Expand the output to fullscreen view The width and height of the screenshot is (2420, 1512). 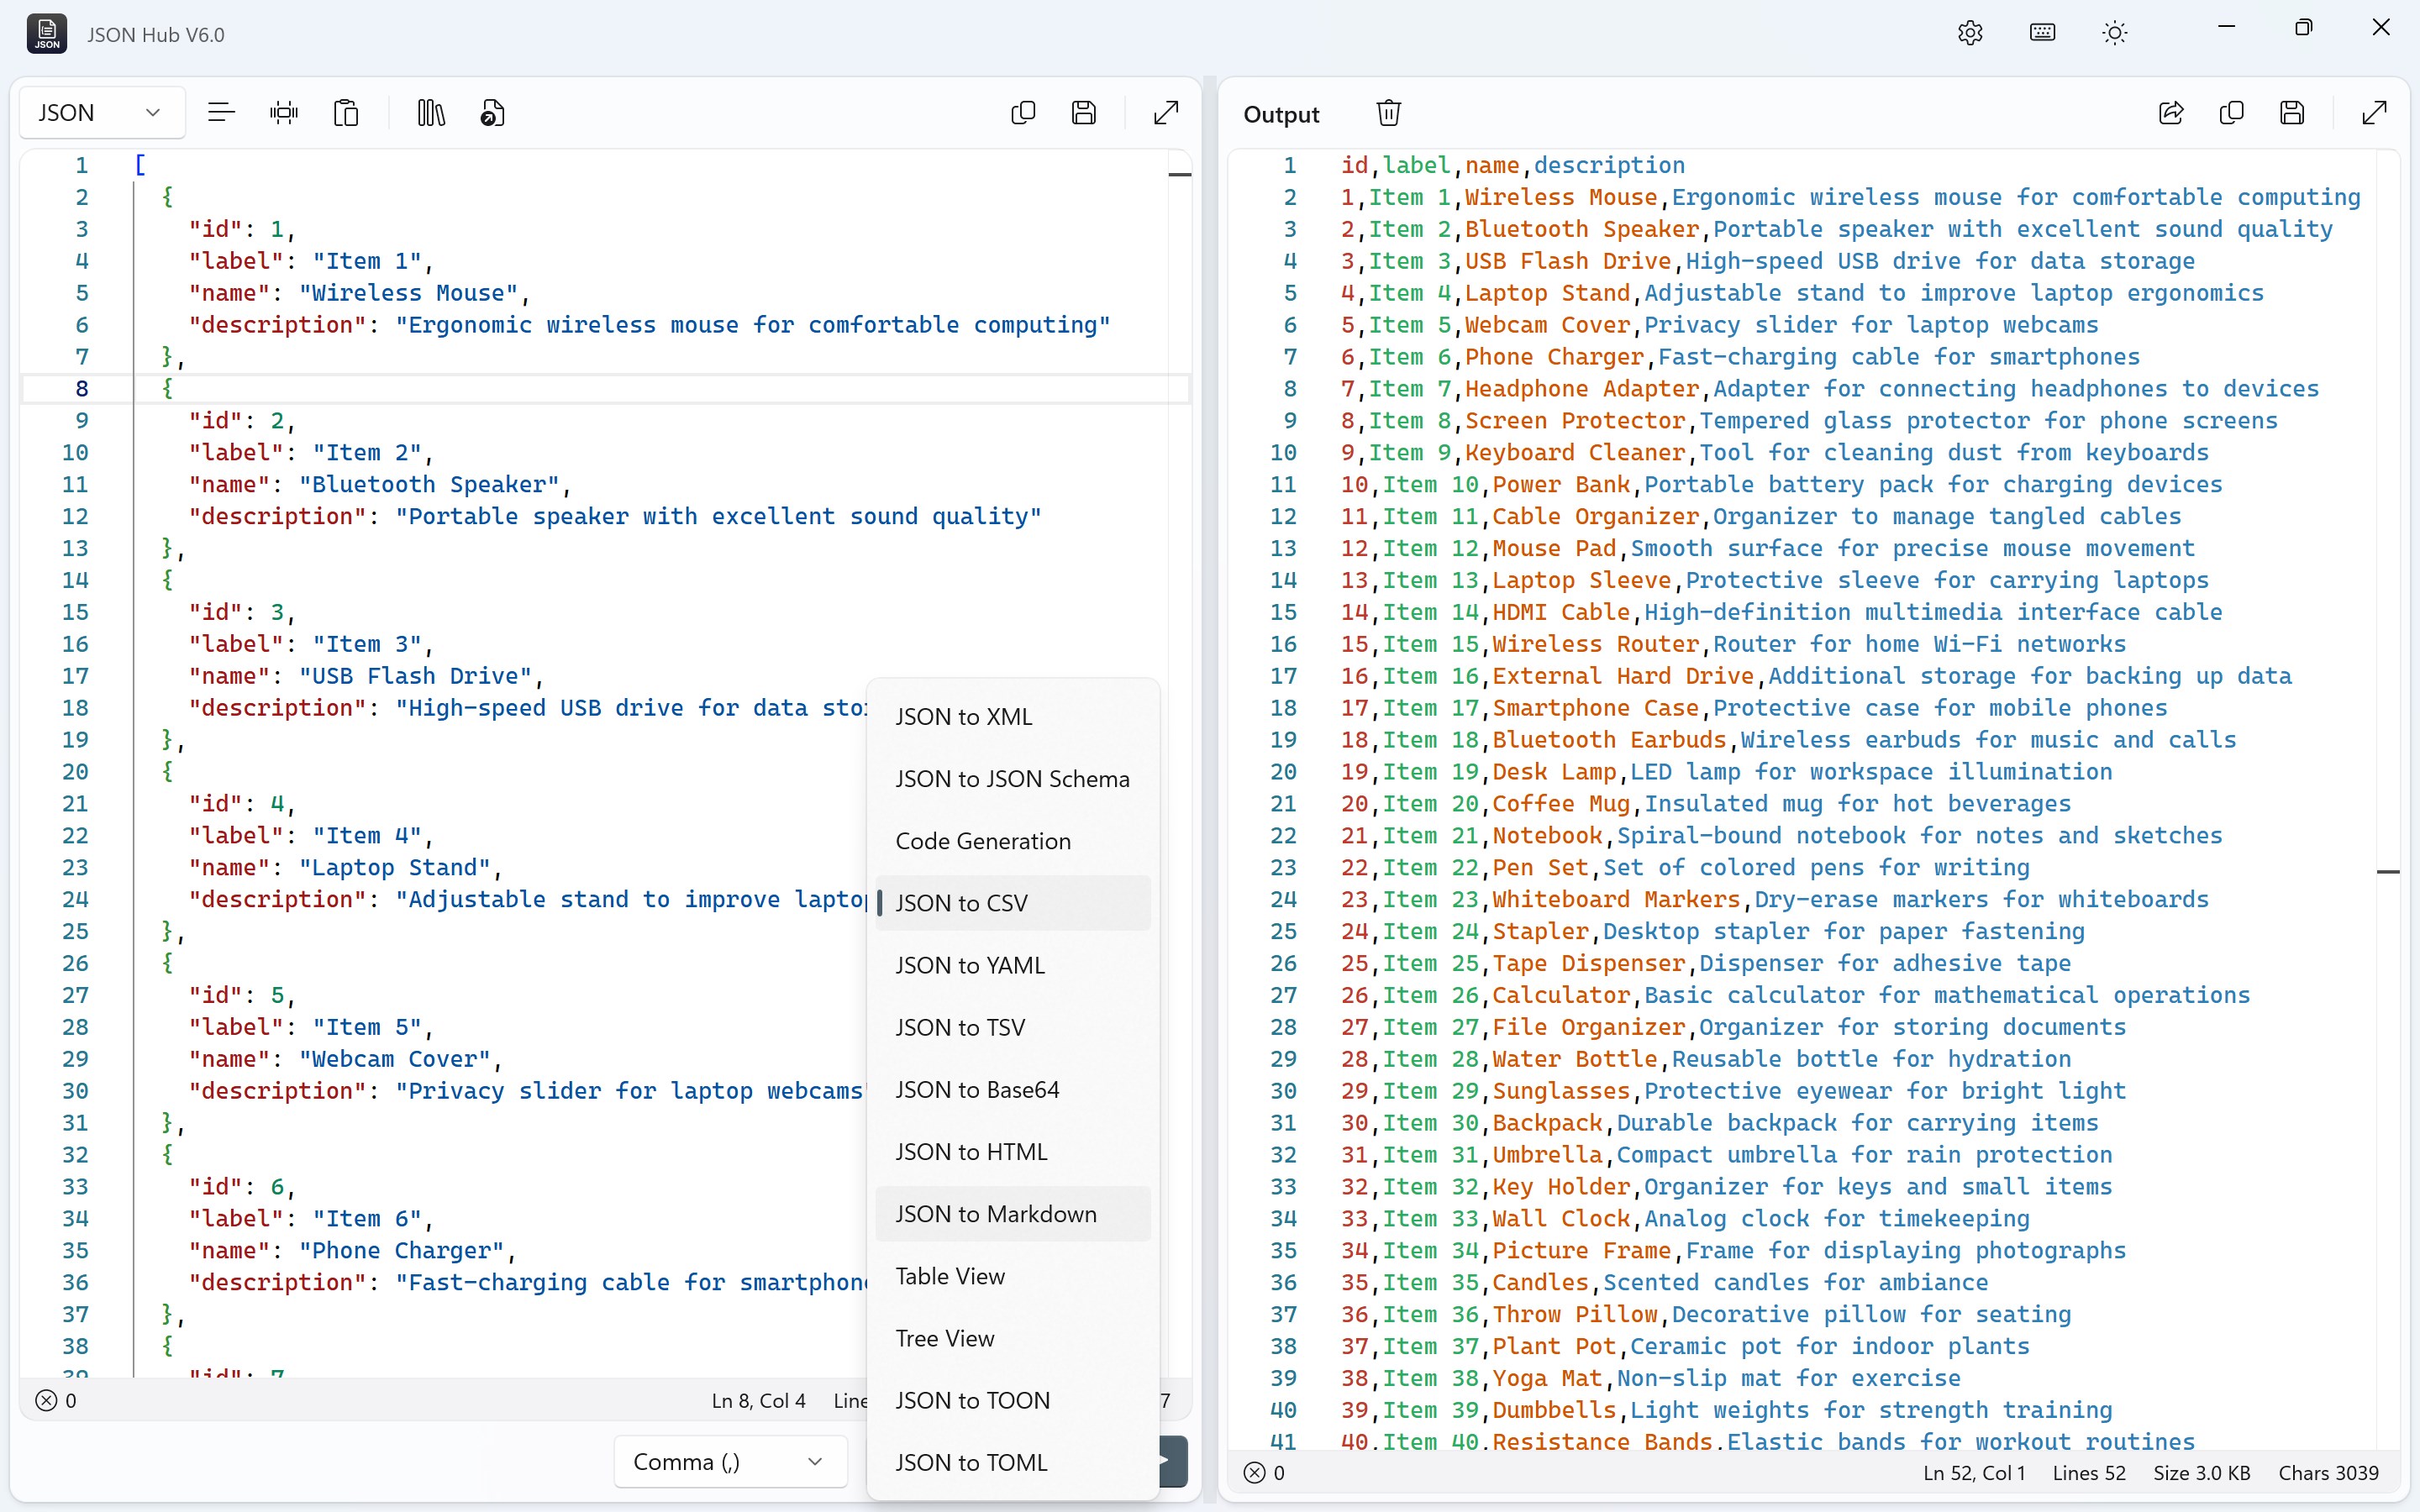[2374, 112]
